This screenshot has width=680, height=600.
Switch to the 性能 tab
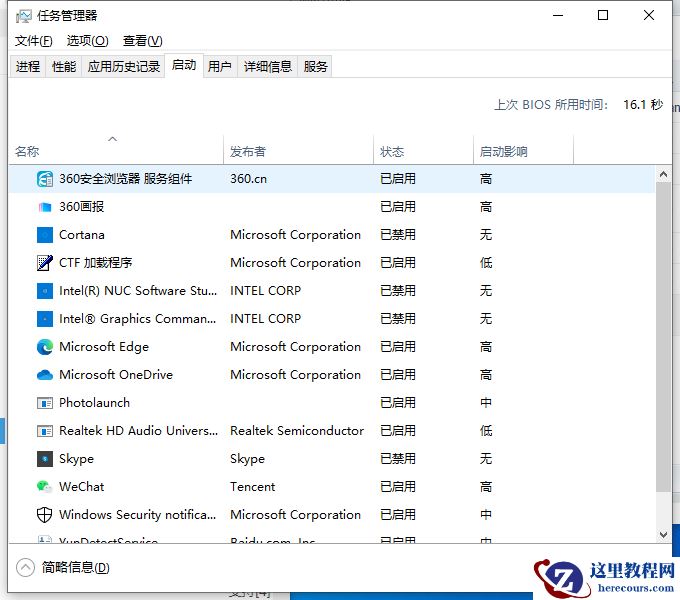[64, 67]
